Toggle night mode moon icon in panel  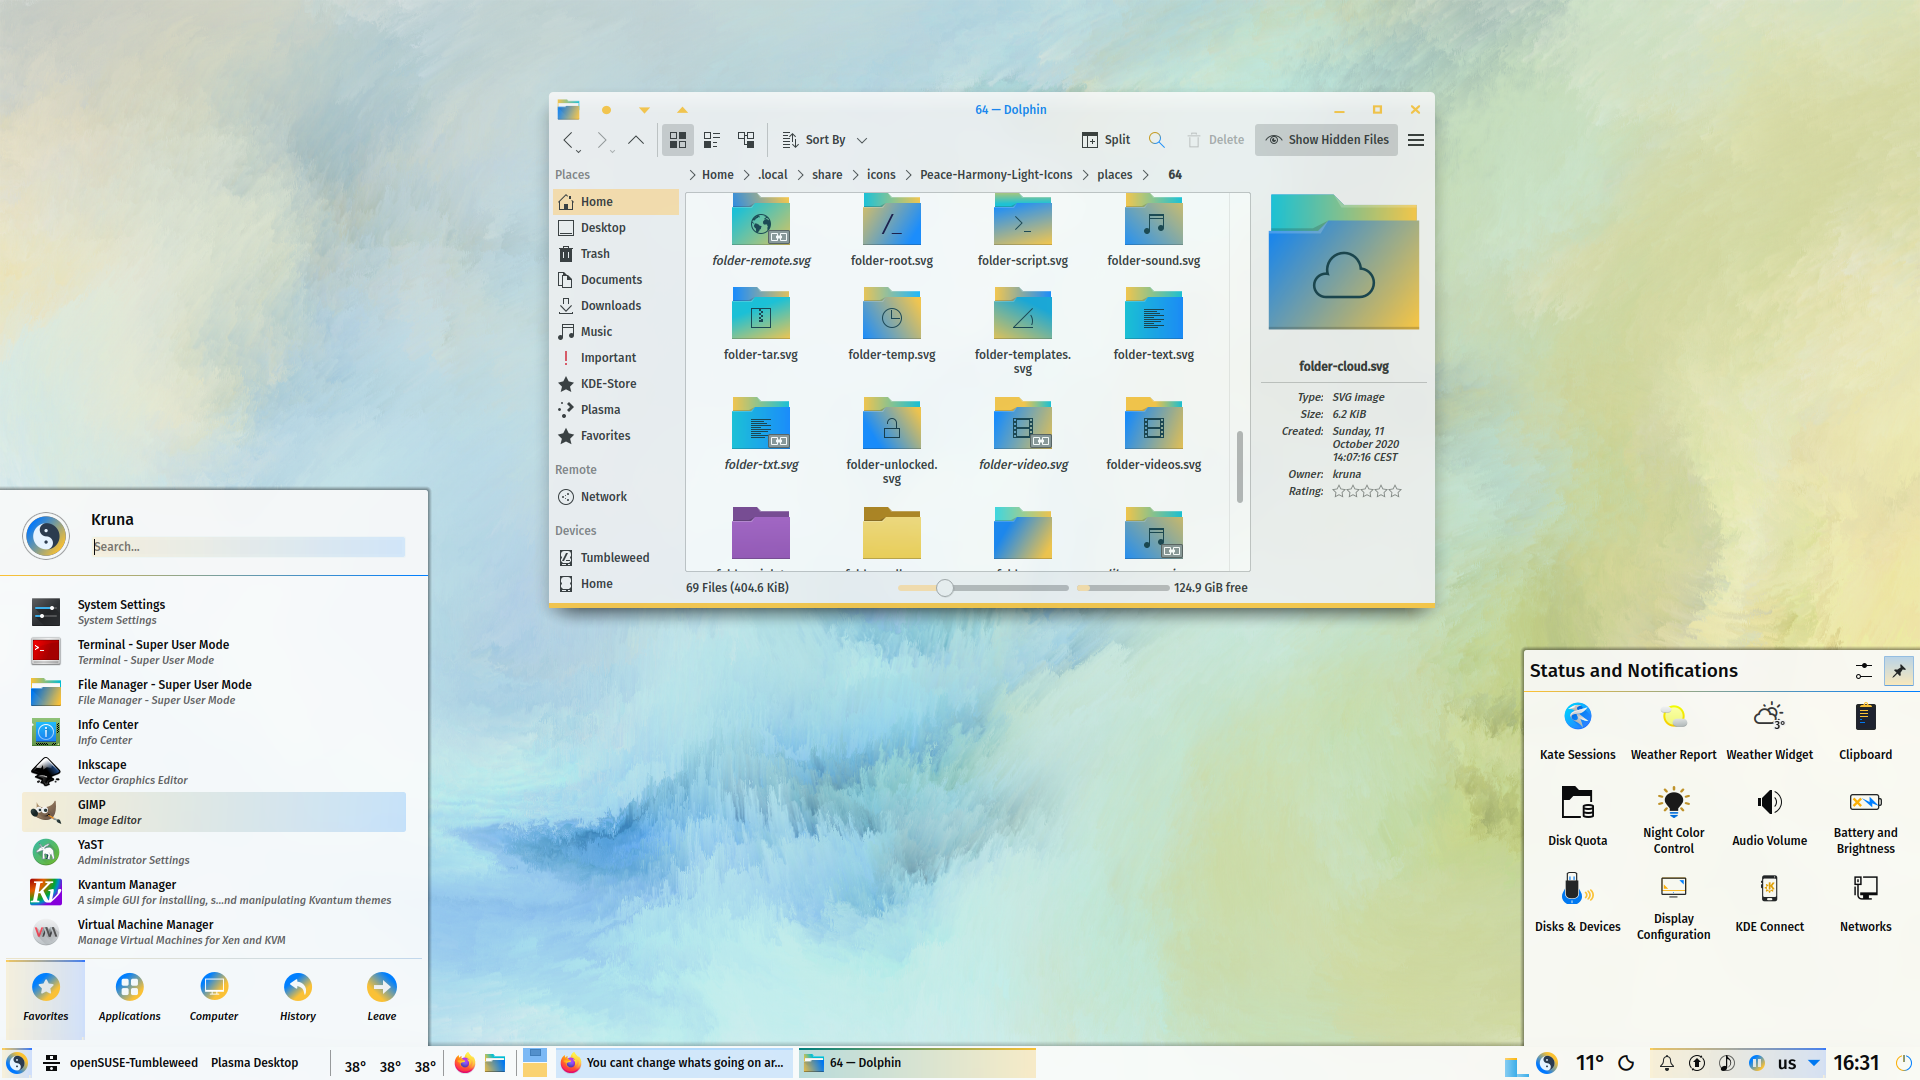1626,1063
